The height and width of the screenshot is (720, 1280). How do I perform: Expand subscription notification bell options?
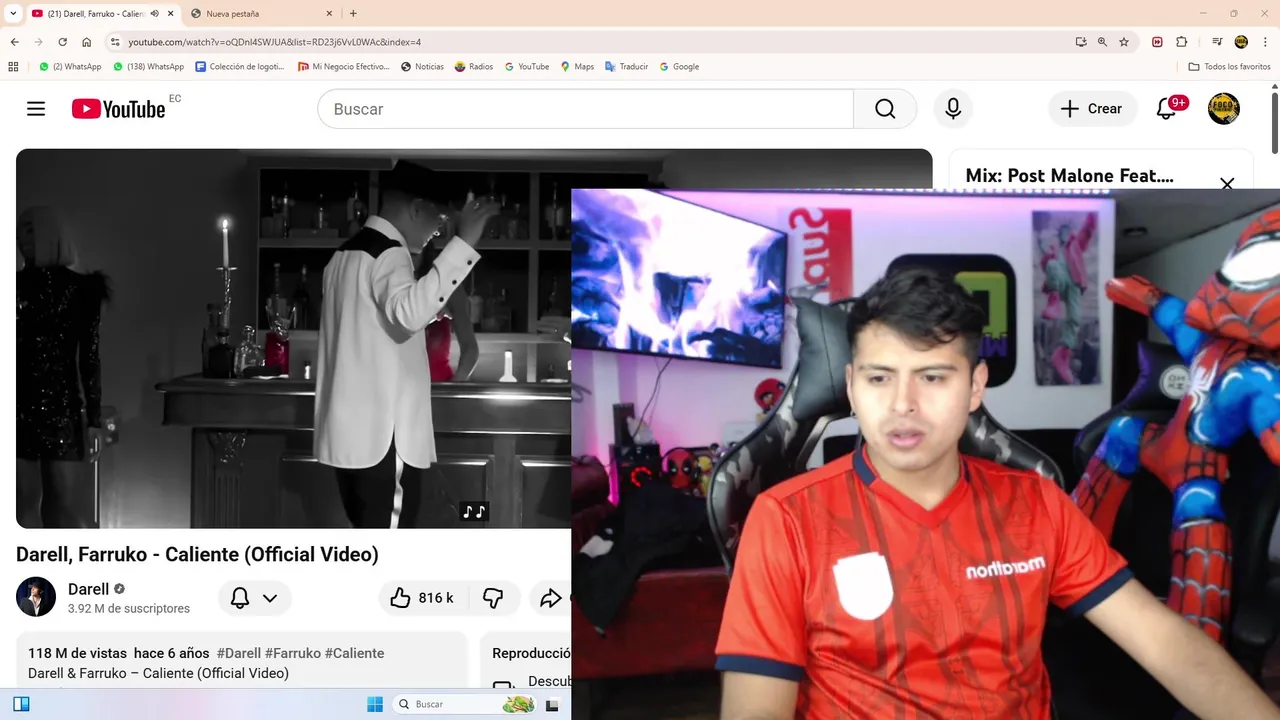[x=254, y=598]
